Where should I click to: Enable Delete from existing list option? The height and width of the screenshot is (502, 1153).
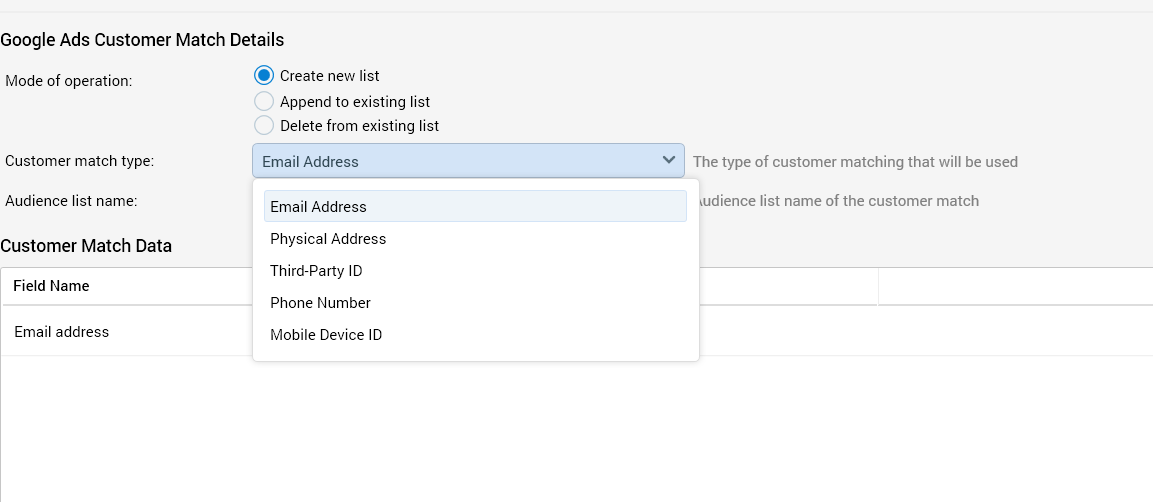click(264, 126)
